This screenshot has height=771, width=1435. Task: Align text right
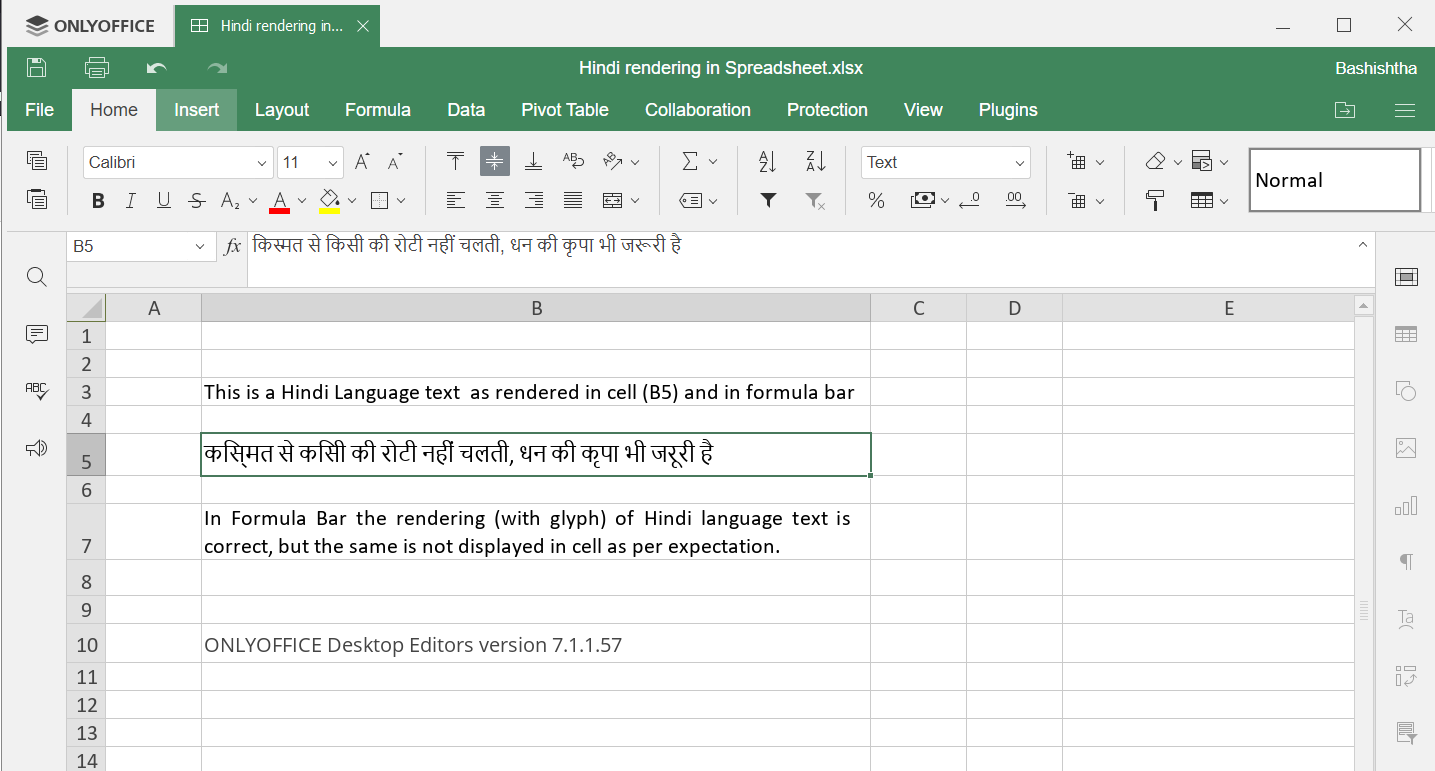tap(534, 201)
